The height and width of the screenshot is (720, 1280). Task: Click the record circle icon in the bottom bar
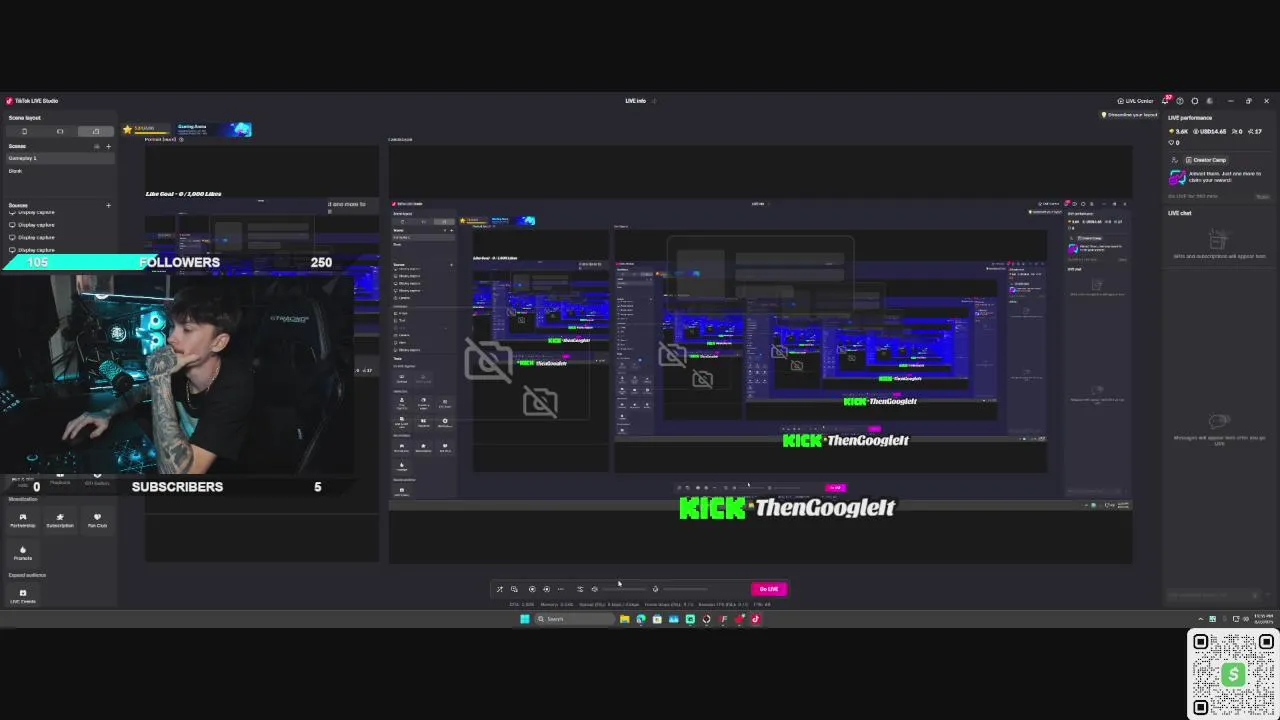pyautogui.click(x=532, y=589)
